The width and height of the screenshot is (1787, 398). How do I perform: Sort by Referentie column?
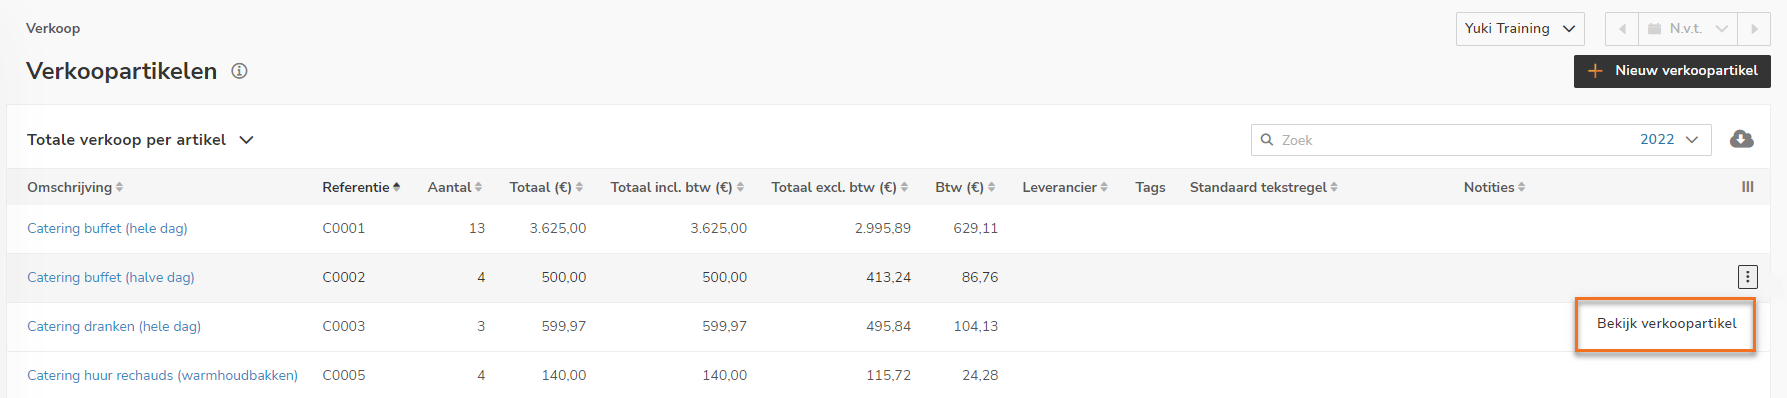[361, 187]
